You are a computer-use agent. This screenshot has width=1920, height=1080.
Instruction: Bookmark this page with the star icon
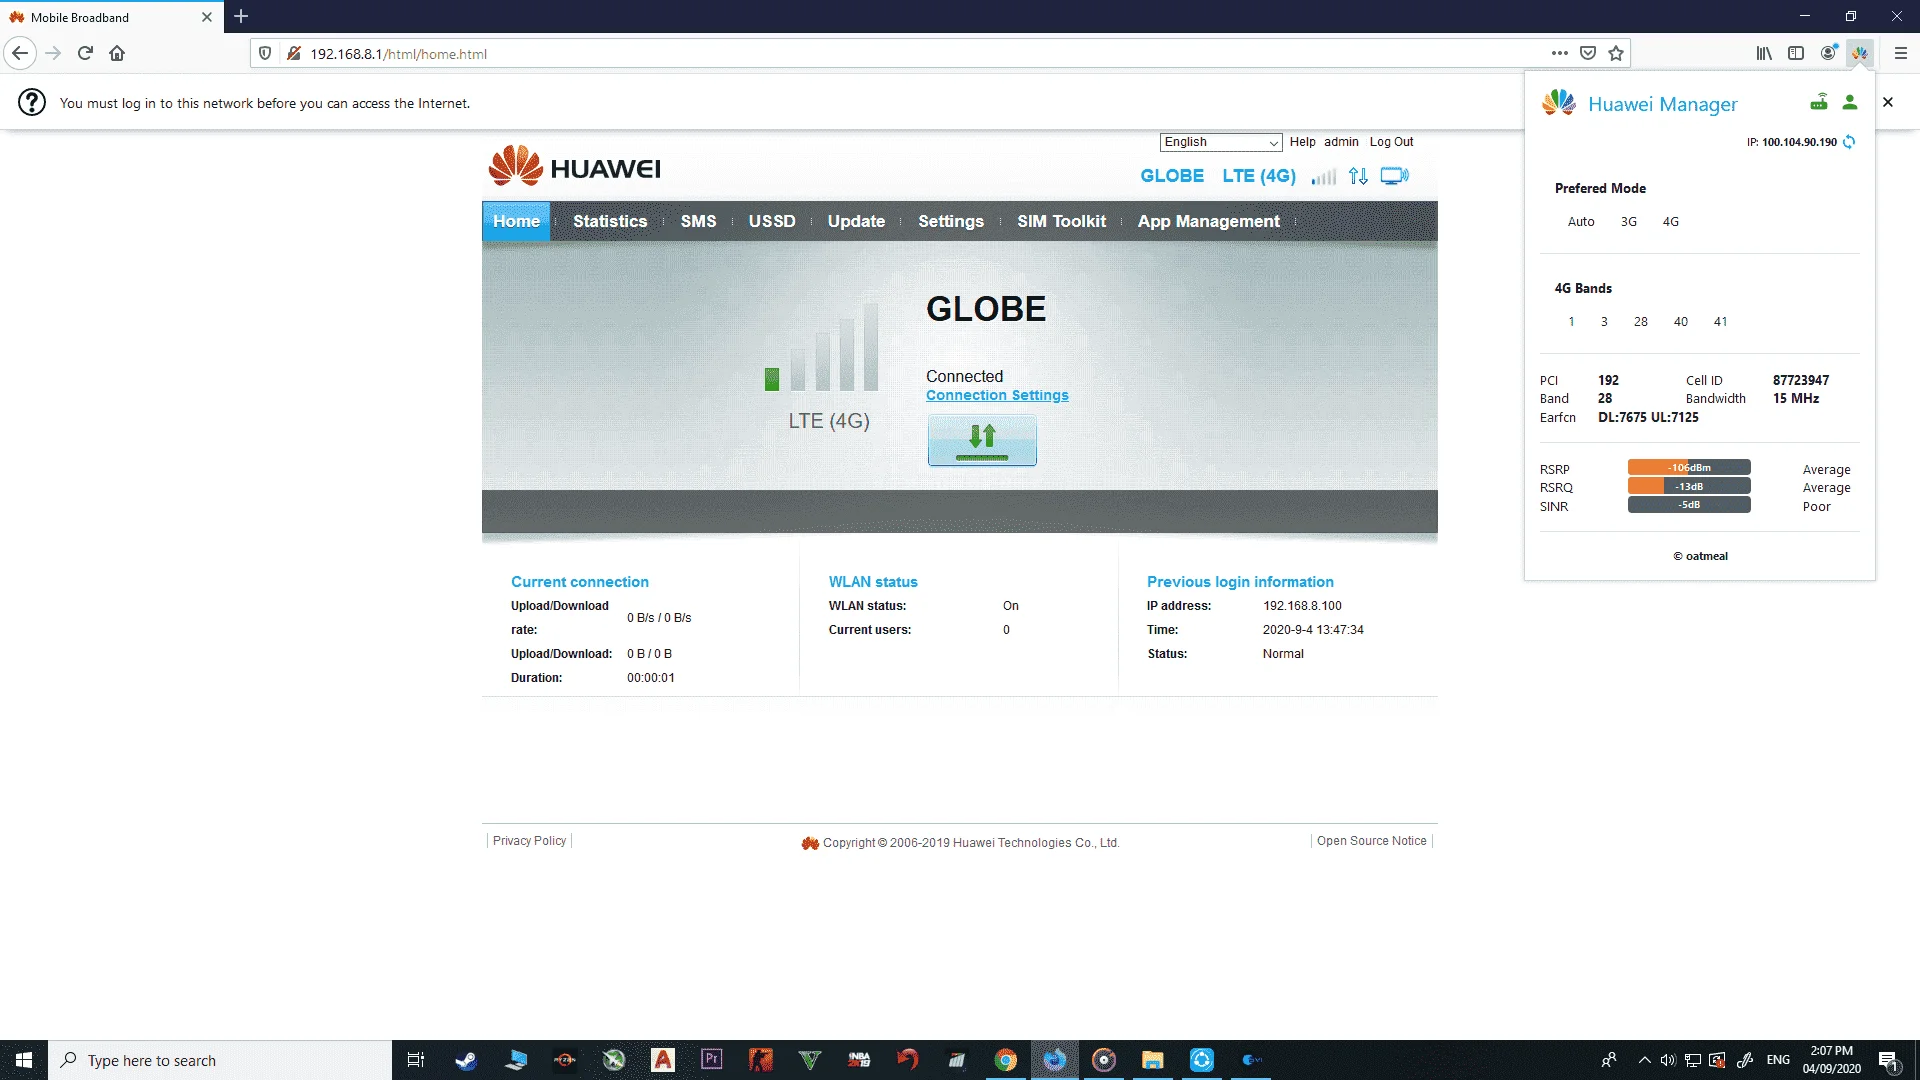pyautogui.click(x=1616, y=53)
